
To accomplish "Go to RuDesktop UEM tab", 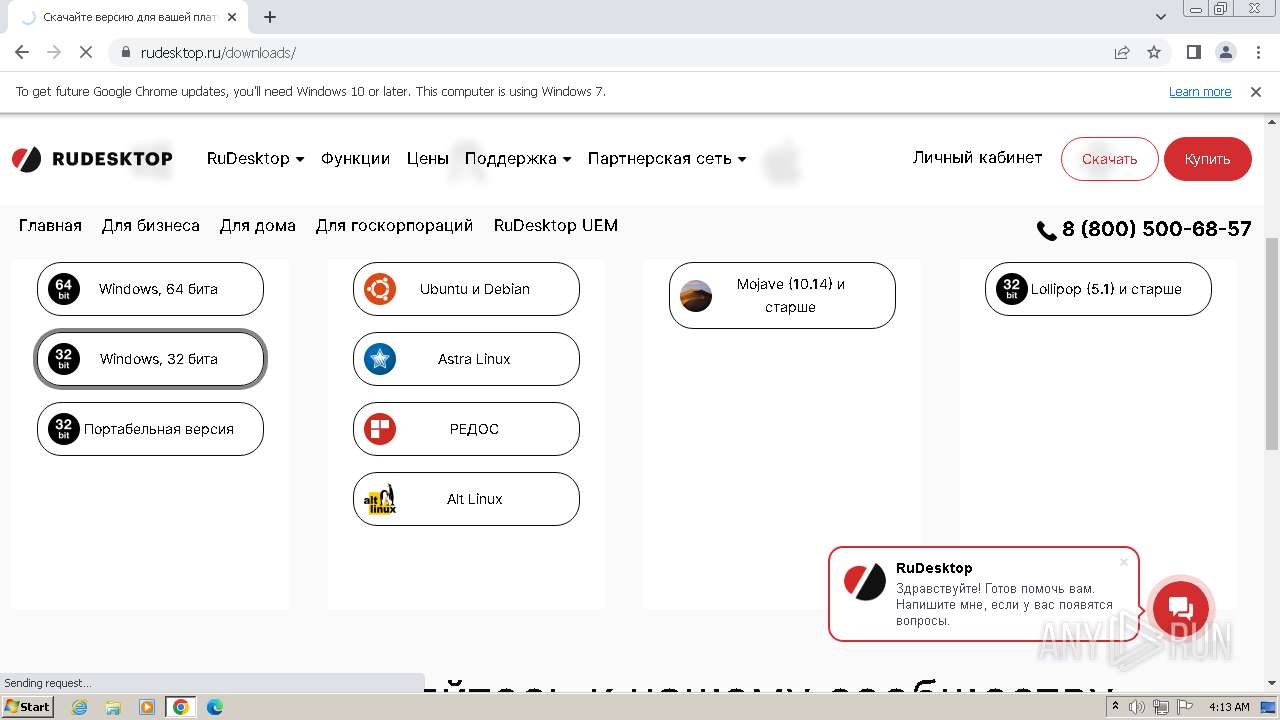I will [556, 226].
